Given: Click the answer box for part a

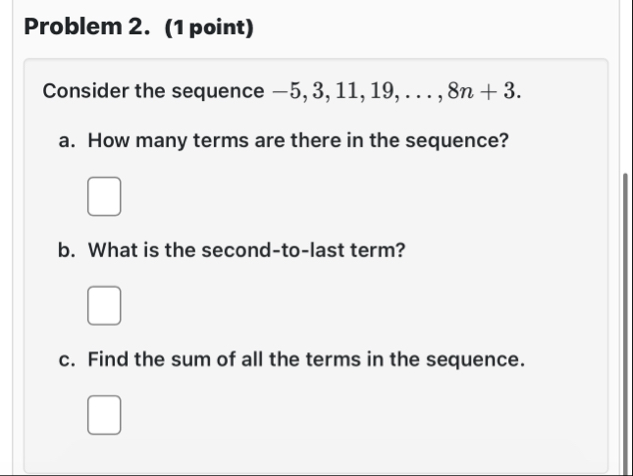Looking at the screenshot, I should coord(104,196).
